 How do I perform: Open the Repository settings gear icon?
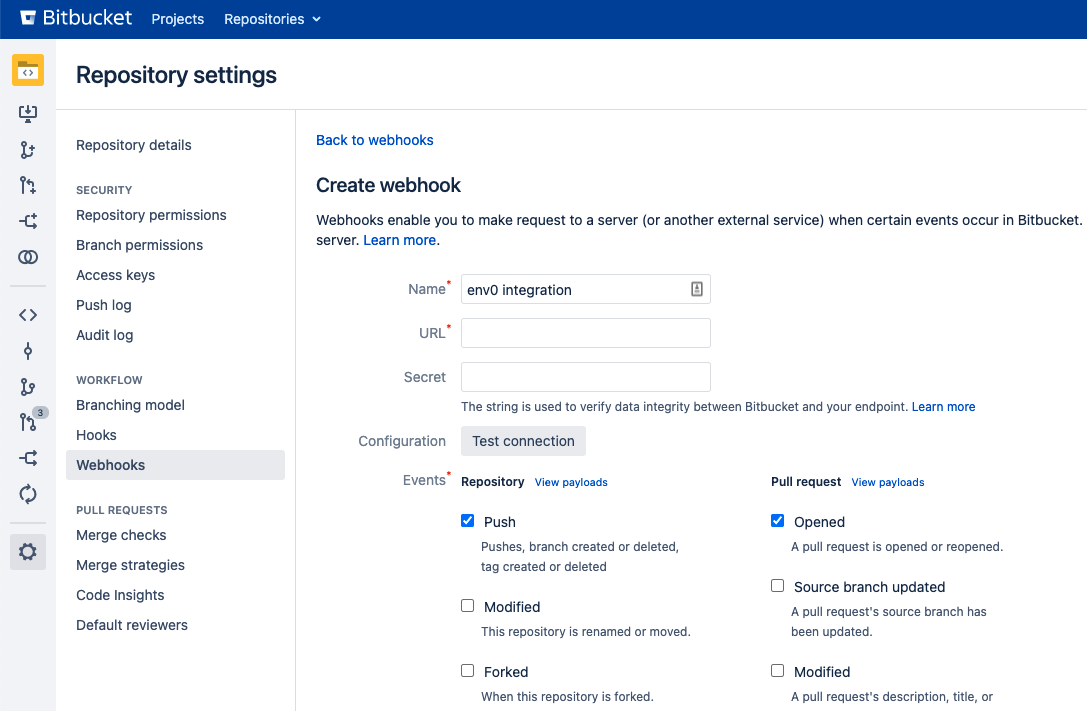click(28, 552)
